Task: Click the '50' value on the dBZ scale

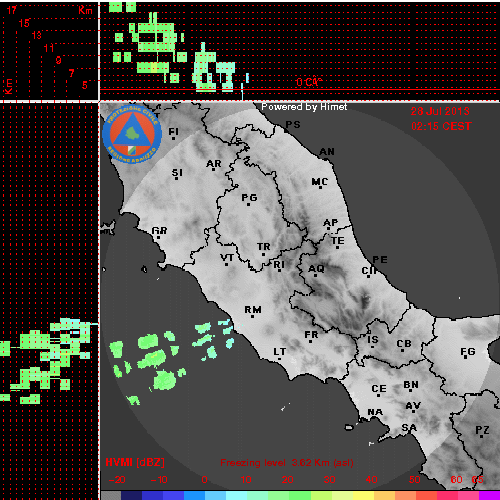Action: pos(414,480)
